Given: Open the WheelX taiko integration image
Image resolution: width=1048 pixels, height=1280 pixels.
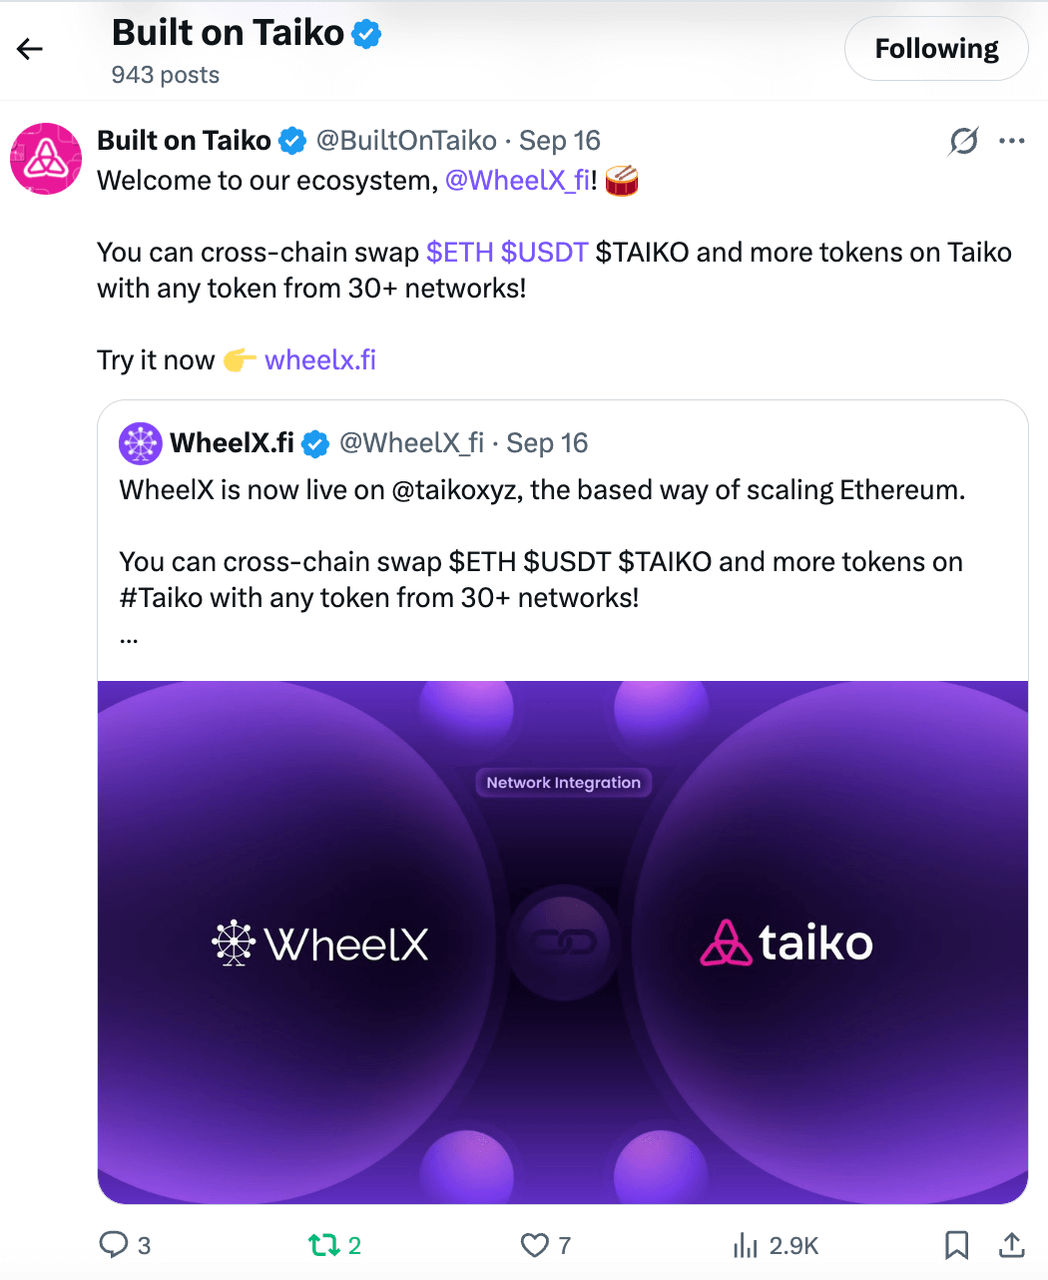Looking at the screenshot, I should pyautogui.click(x=562, y=942).
